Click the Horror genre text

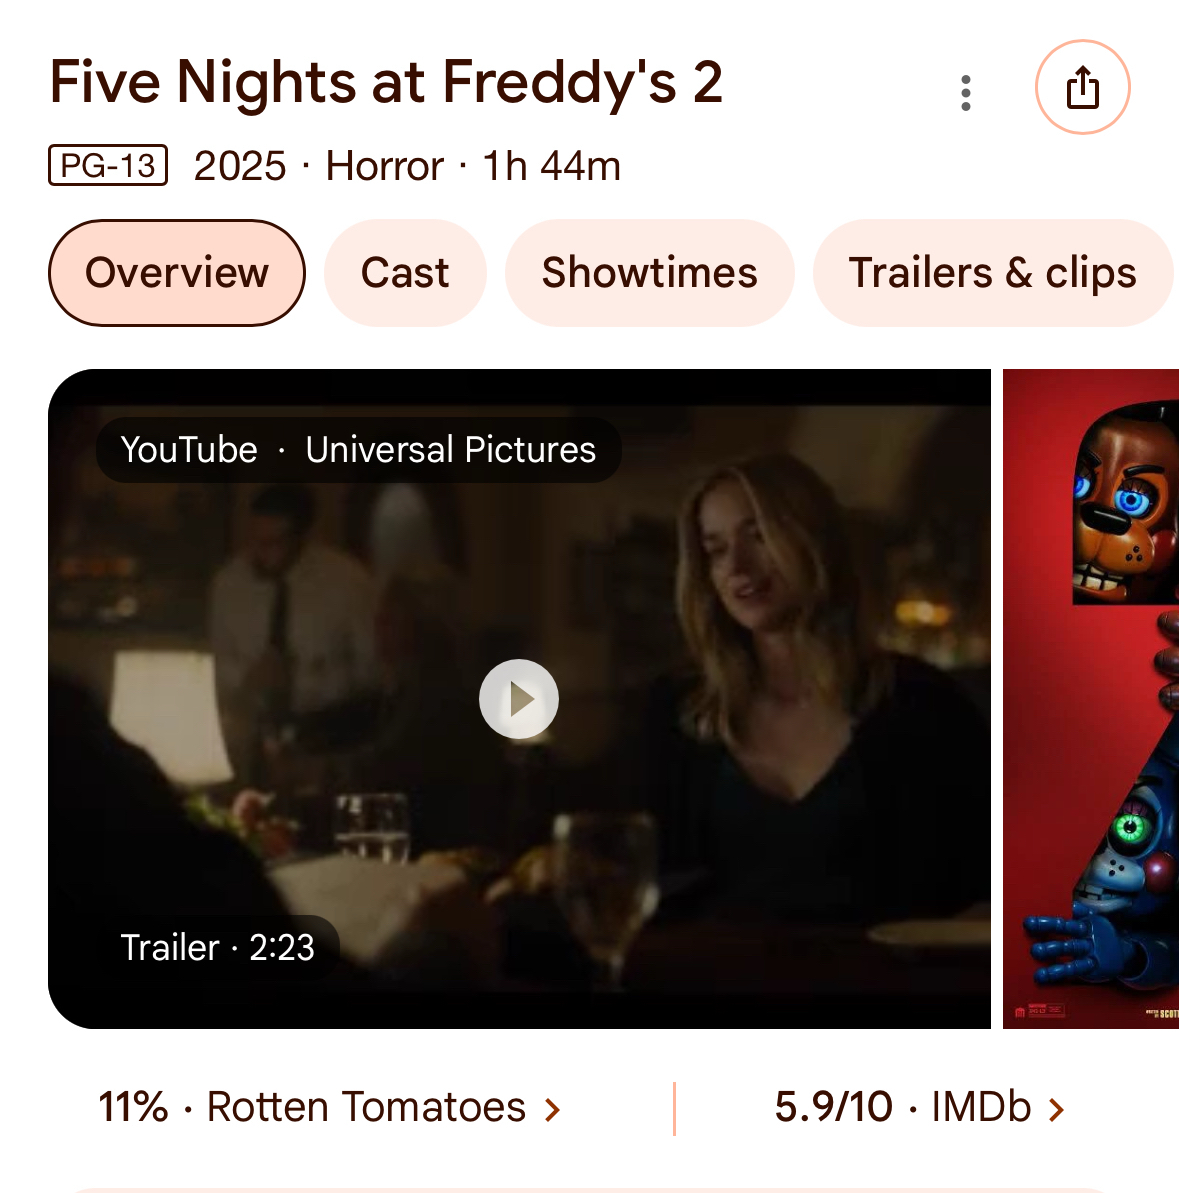tap(384, 166)
